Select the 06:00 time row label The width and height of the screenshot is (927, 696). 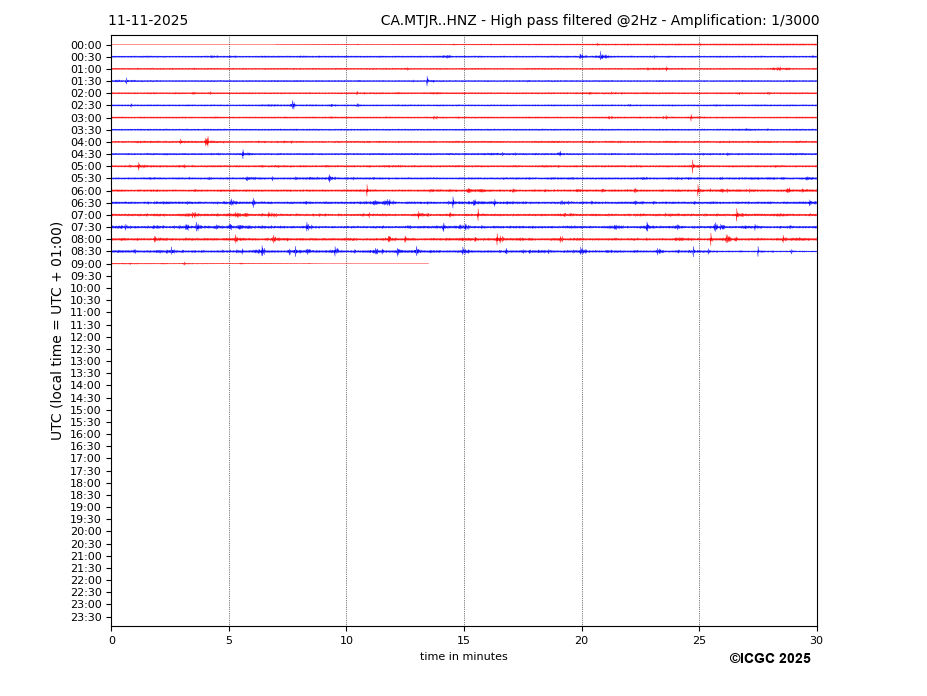86,191
